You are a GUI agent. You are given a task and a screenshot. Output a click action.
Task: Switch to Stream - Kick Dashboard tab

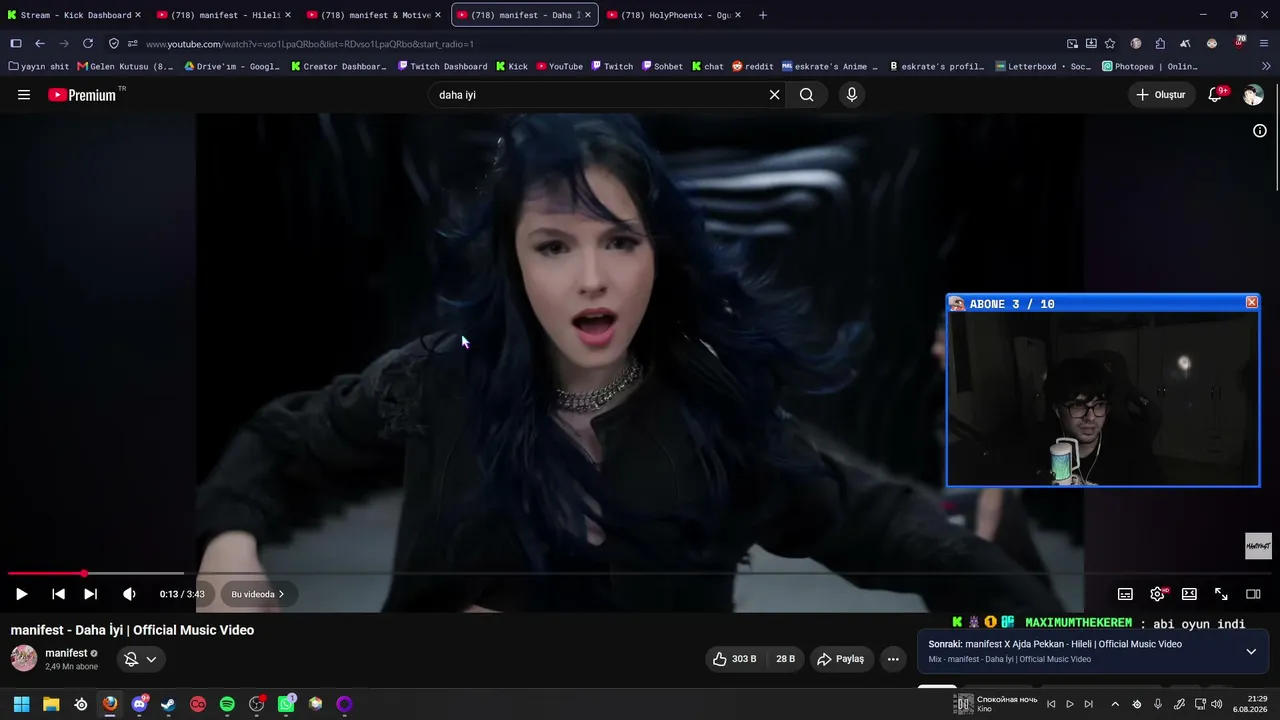pos(75,15)
